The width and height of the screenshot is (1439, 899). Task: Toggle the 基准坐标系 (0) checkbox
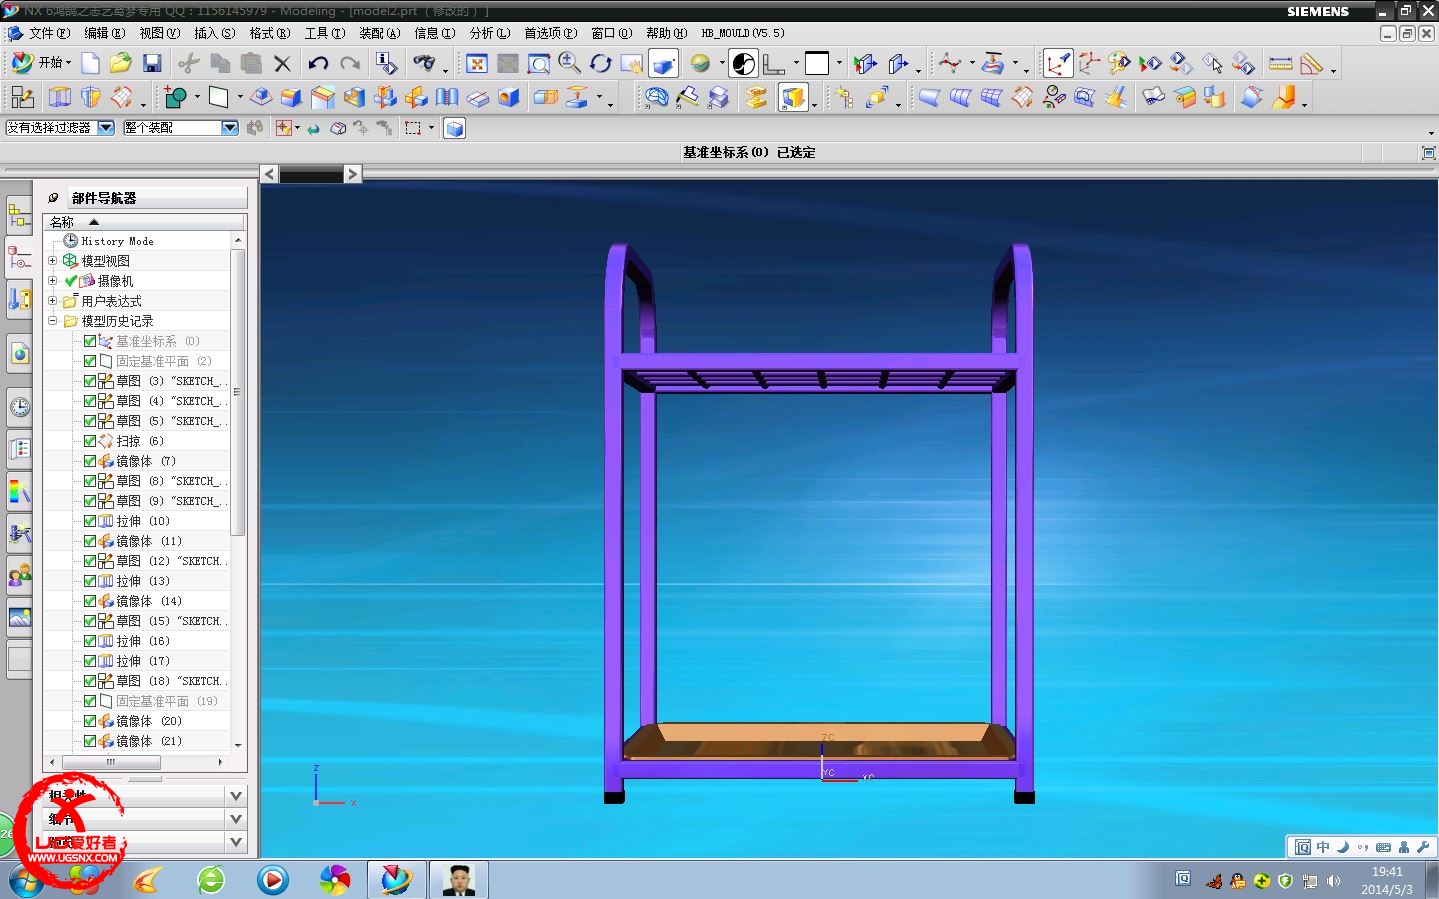pyautogui.click(x=90, y=341)
